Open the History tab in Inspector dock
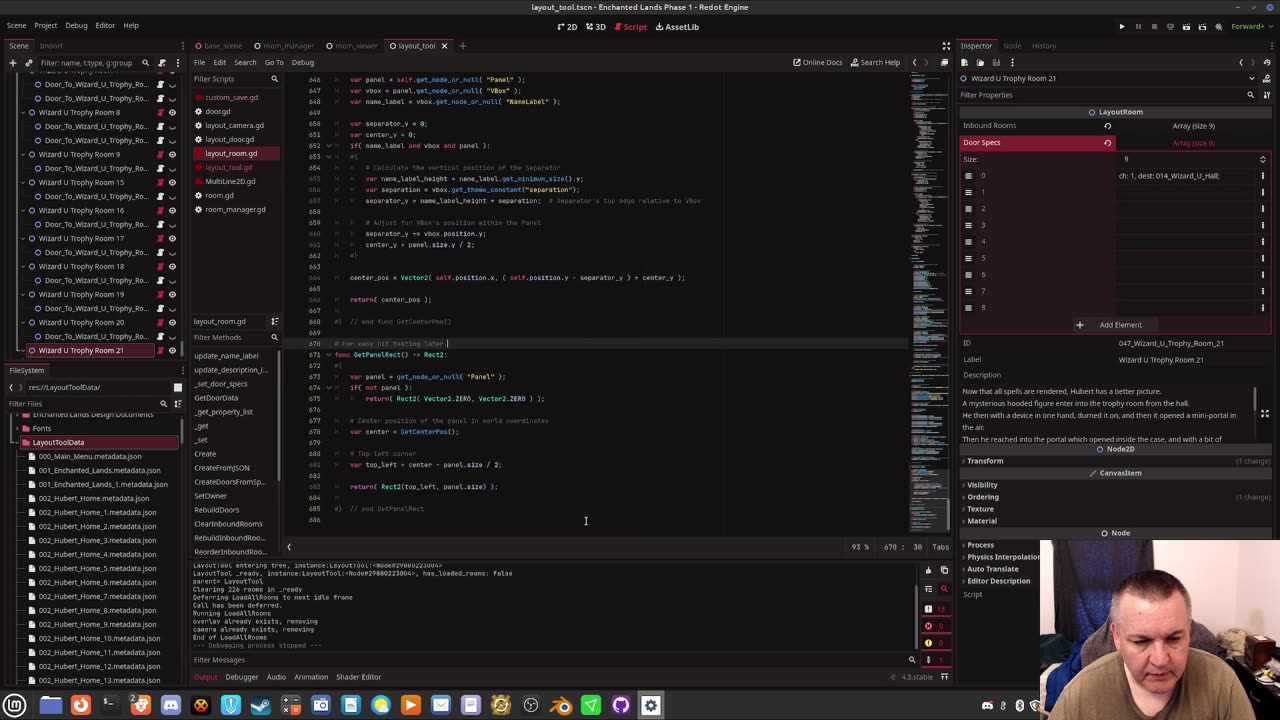 click(x=1044, y=46)
